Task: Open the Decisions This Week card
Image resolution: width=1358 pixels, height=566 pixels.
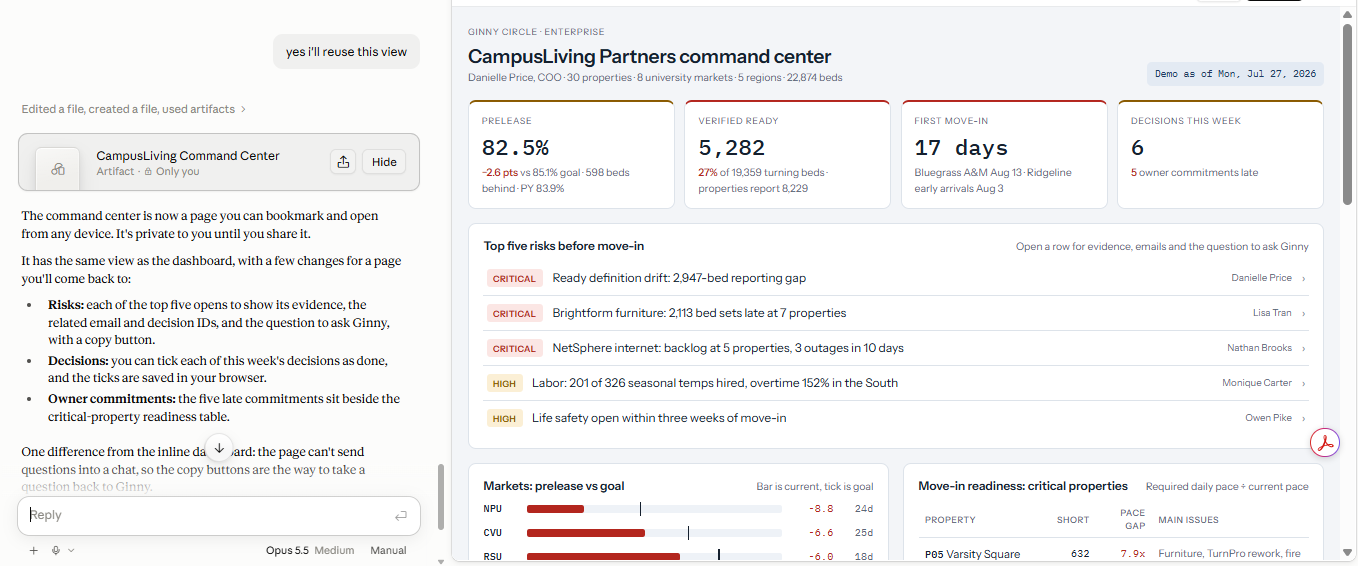Action: (1220, 154)
